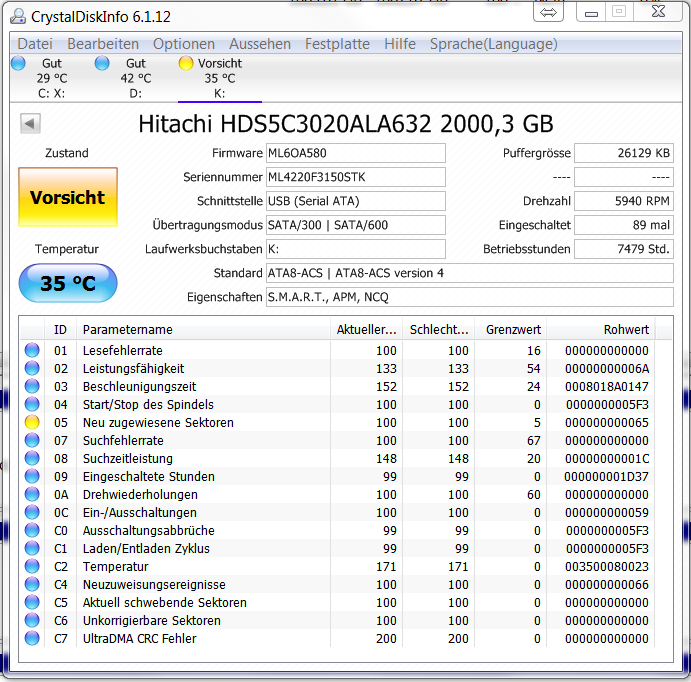Click the parameter name UltraDMA CRC Fehler

(140, 638)
